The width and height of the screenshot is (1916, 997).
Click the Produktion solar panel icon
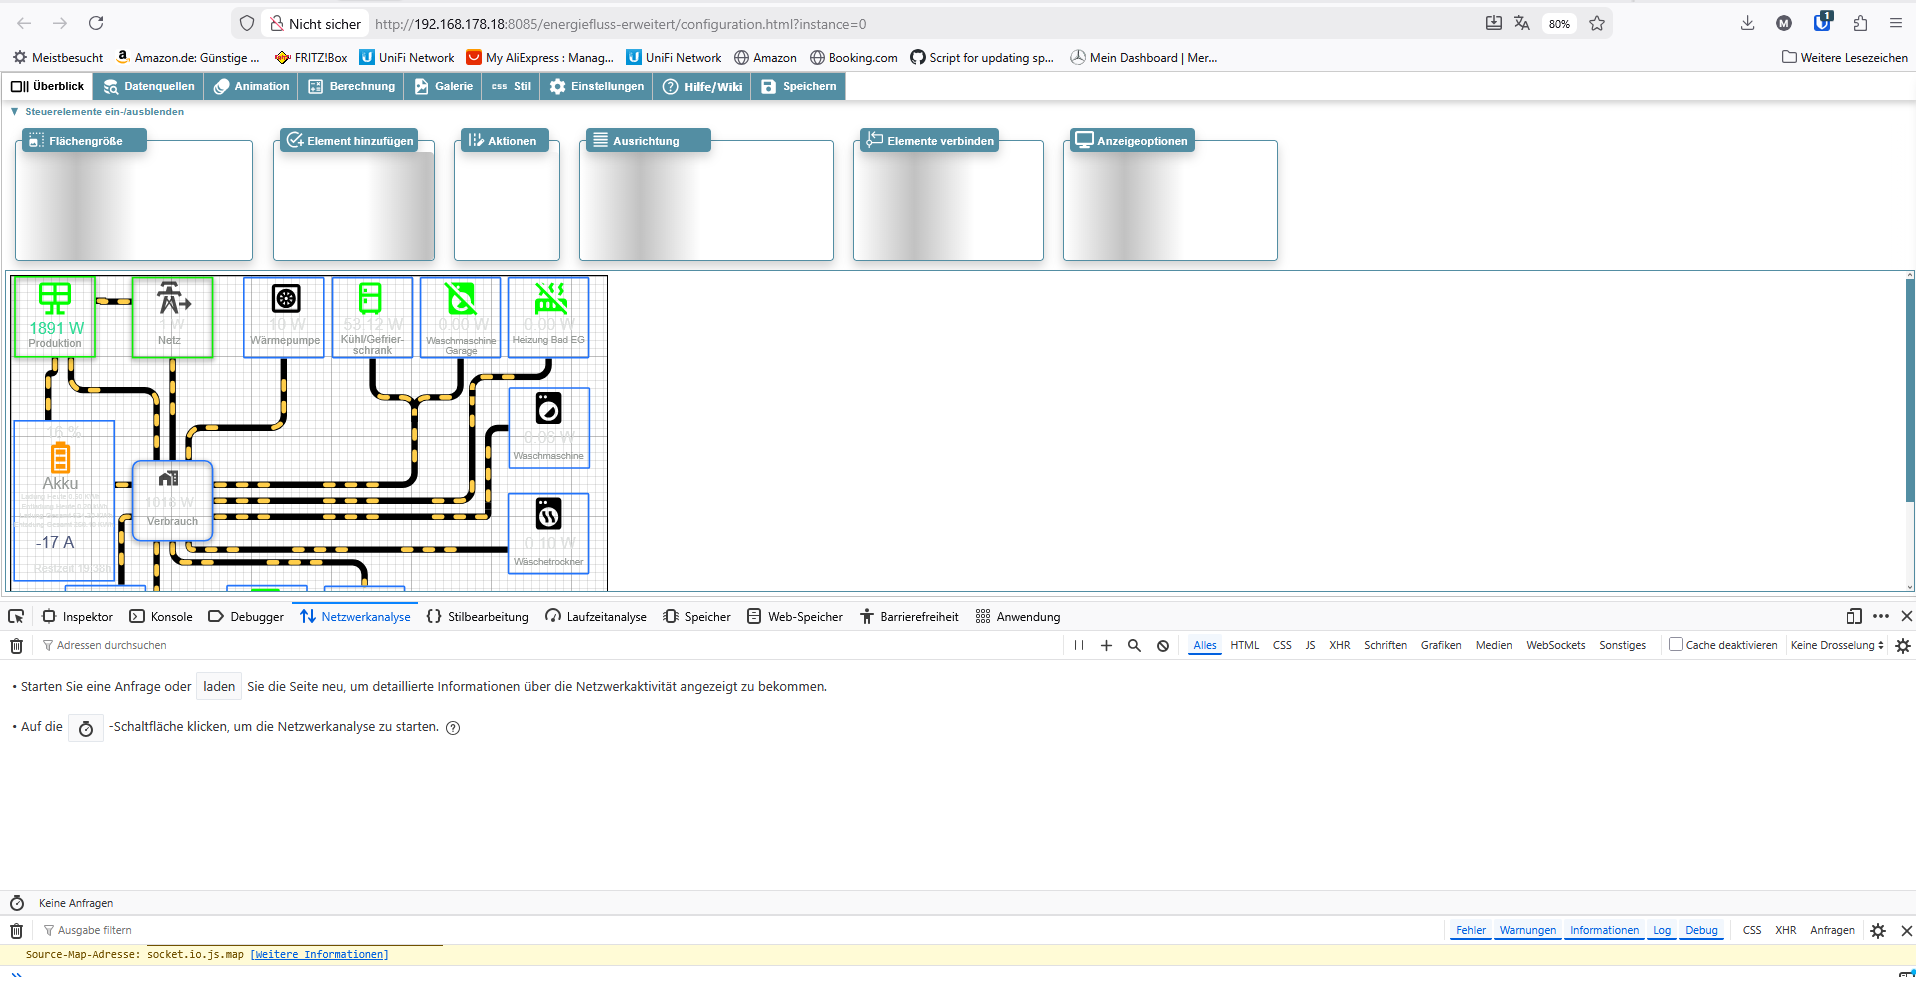pos(55,298)
